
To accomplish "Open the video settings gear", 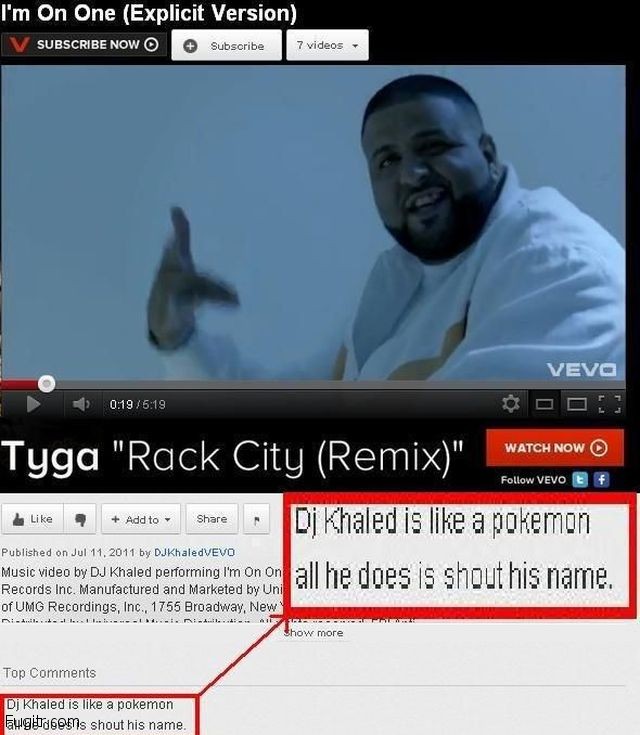I will pos(511,404).
